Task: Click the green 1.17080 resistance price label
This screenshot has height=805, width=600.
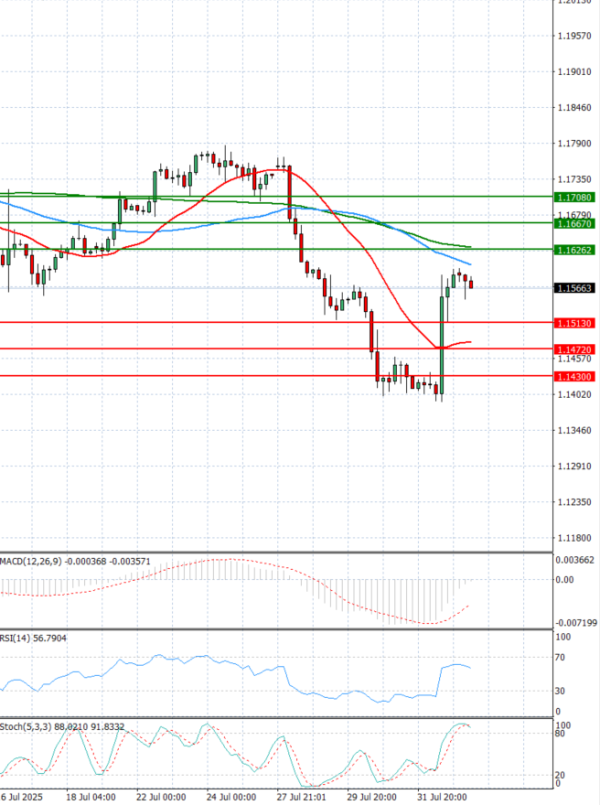Action: (574, 197)
